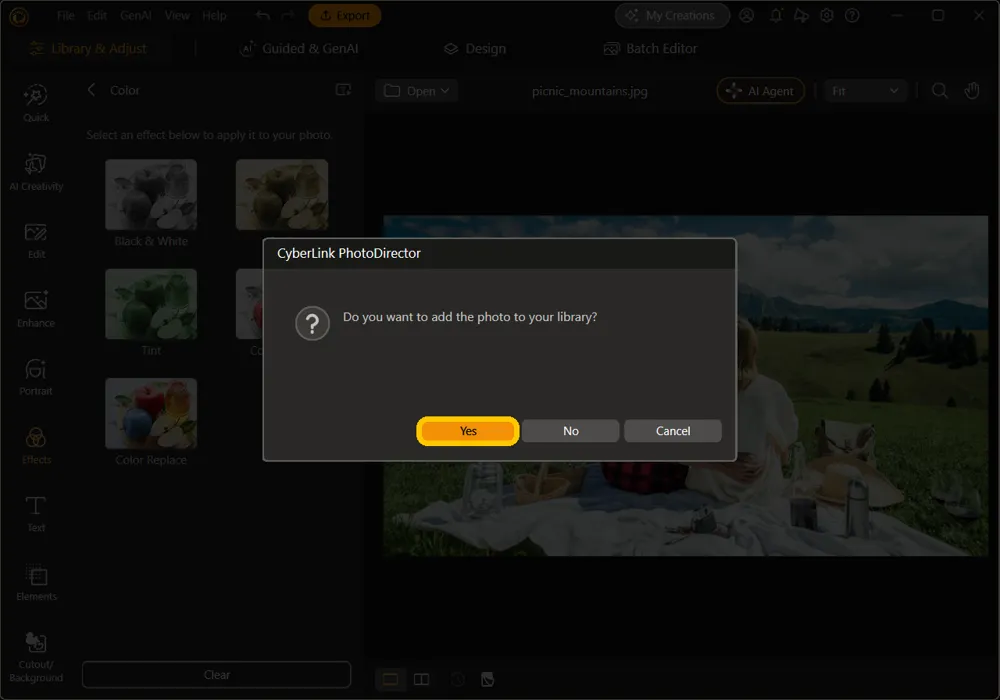The width and height of the screenshot is (1000, 700).
Task: Select the Quick tool in sidebar
Action: (36, 103)
